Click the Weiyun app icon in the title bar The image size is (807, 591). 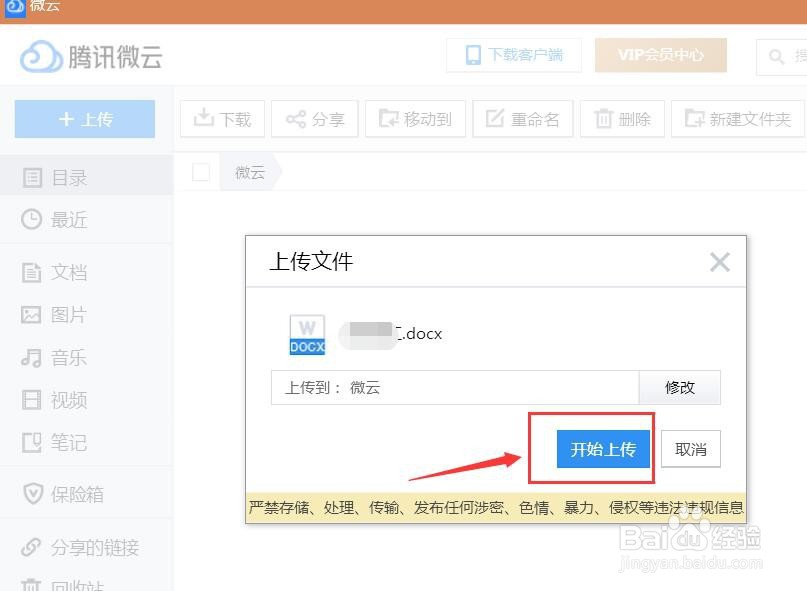[15, 7]
